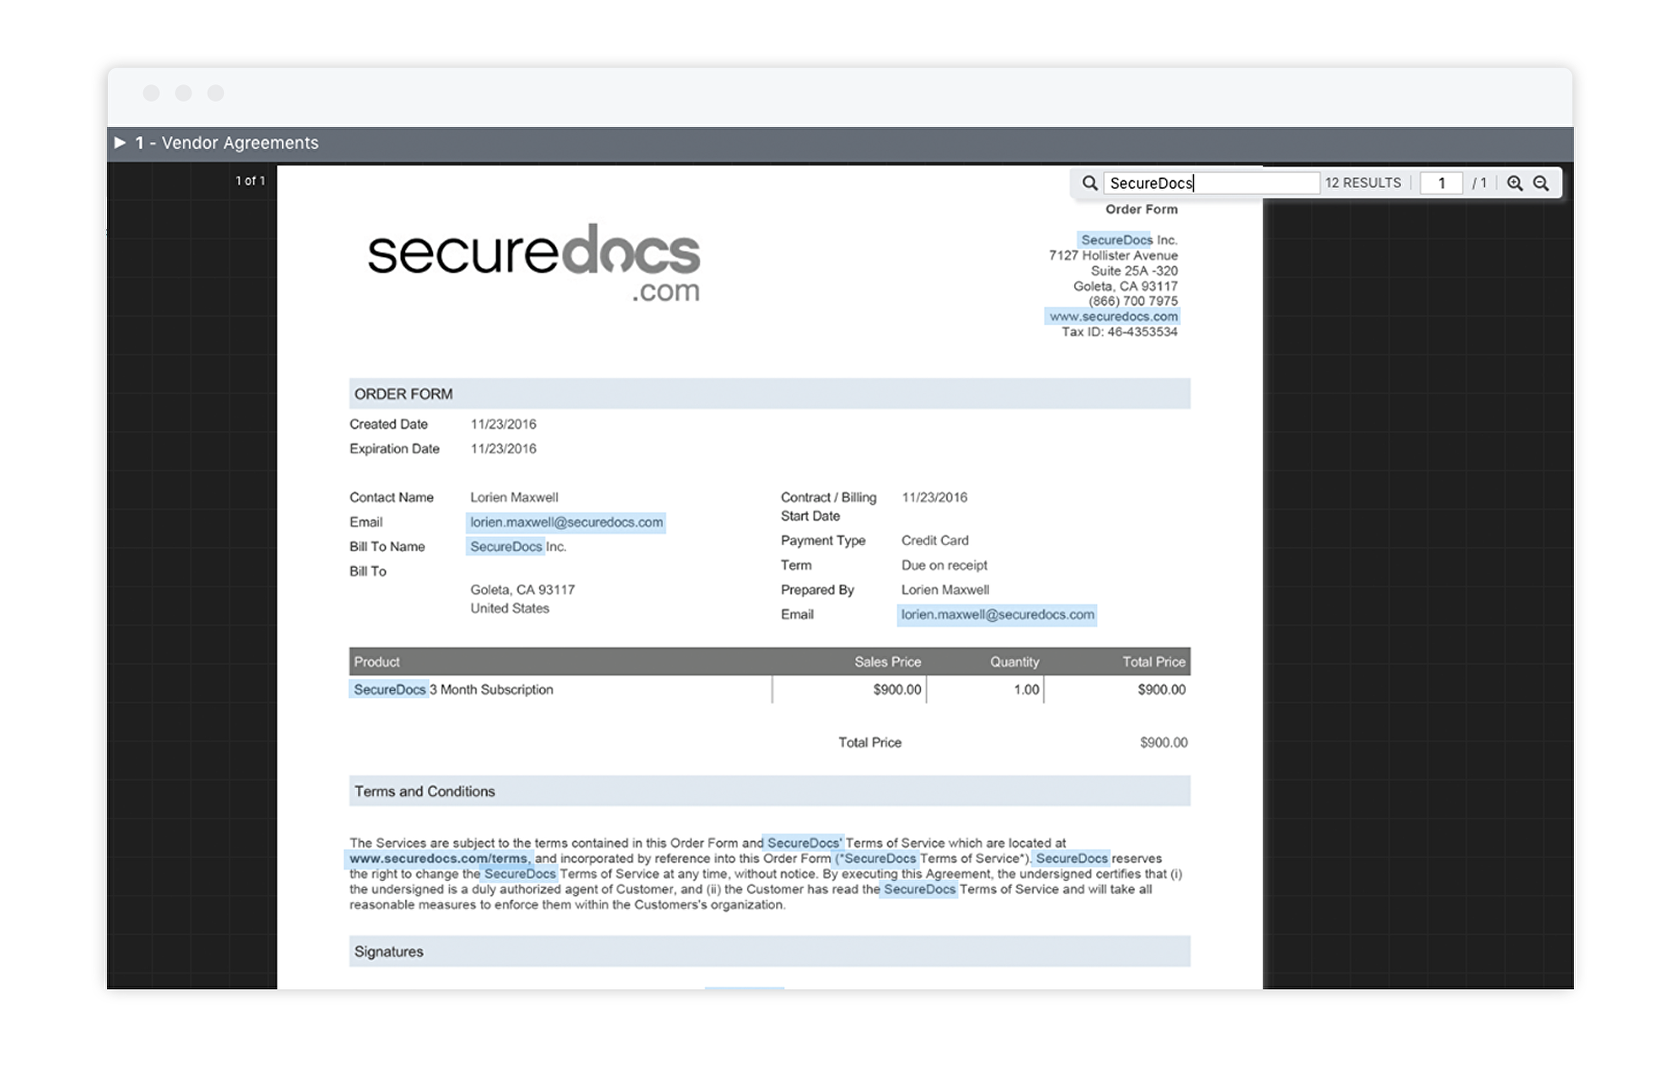Click Created Date value 11/23/2016
Viewport: 1670px width, 1080px height.
[x=503, y=424]
